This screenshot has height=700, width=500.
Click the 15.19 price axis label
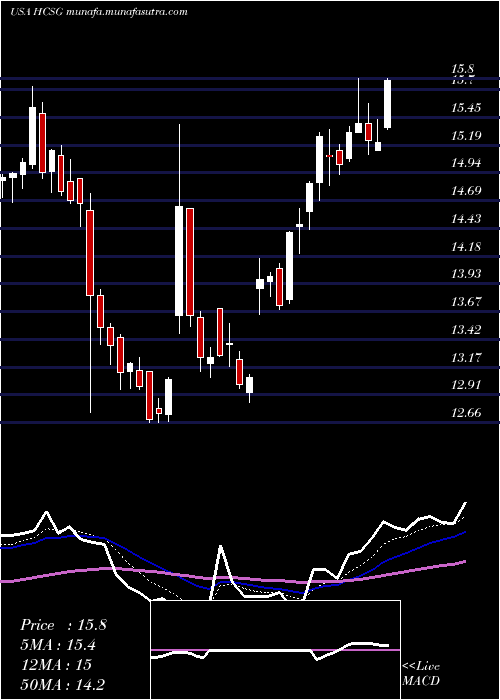[466, 135]
